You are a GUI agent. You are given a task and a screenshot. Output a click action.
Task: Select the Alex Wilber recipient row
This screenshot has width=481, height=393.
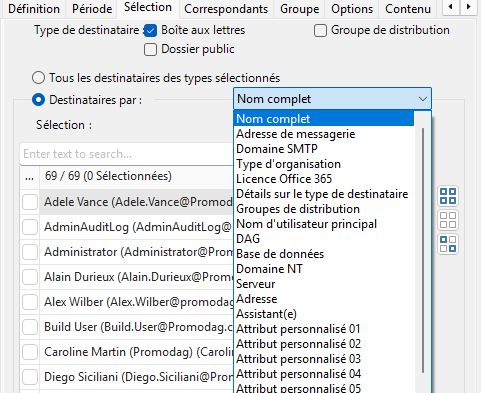[137, 302]
